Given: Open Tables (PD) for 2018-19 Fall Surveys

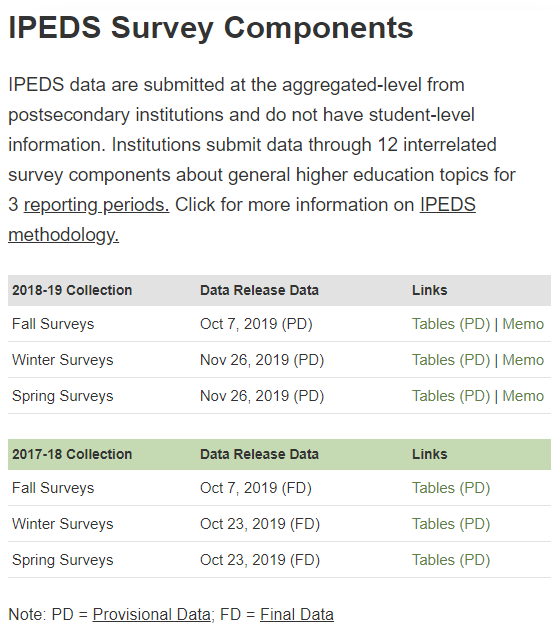Looking at the screenshot, I should point(451,324).
